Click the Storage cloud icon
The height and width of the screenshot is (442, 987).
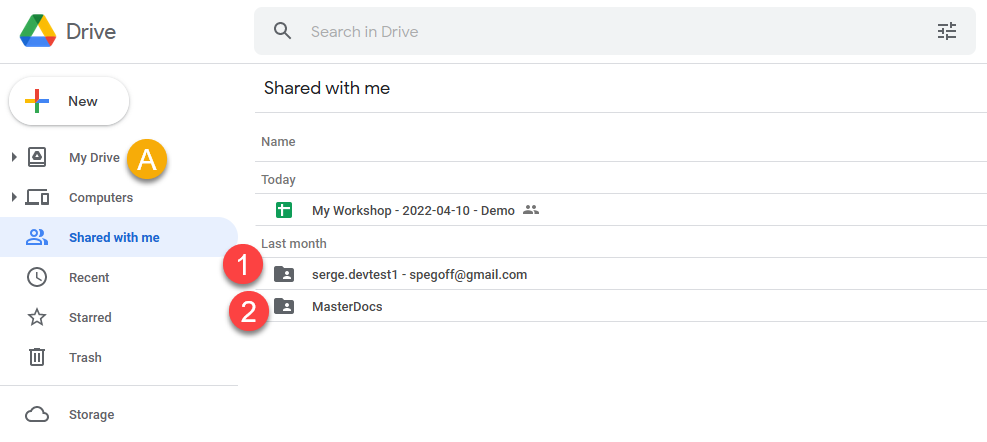(37, 414)
